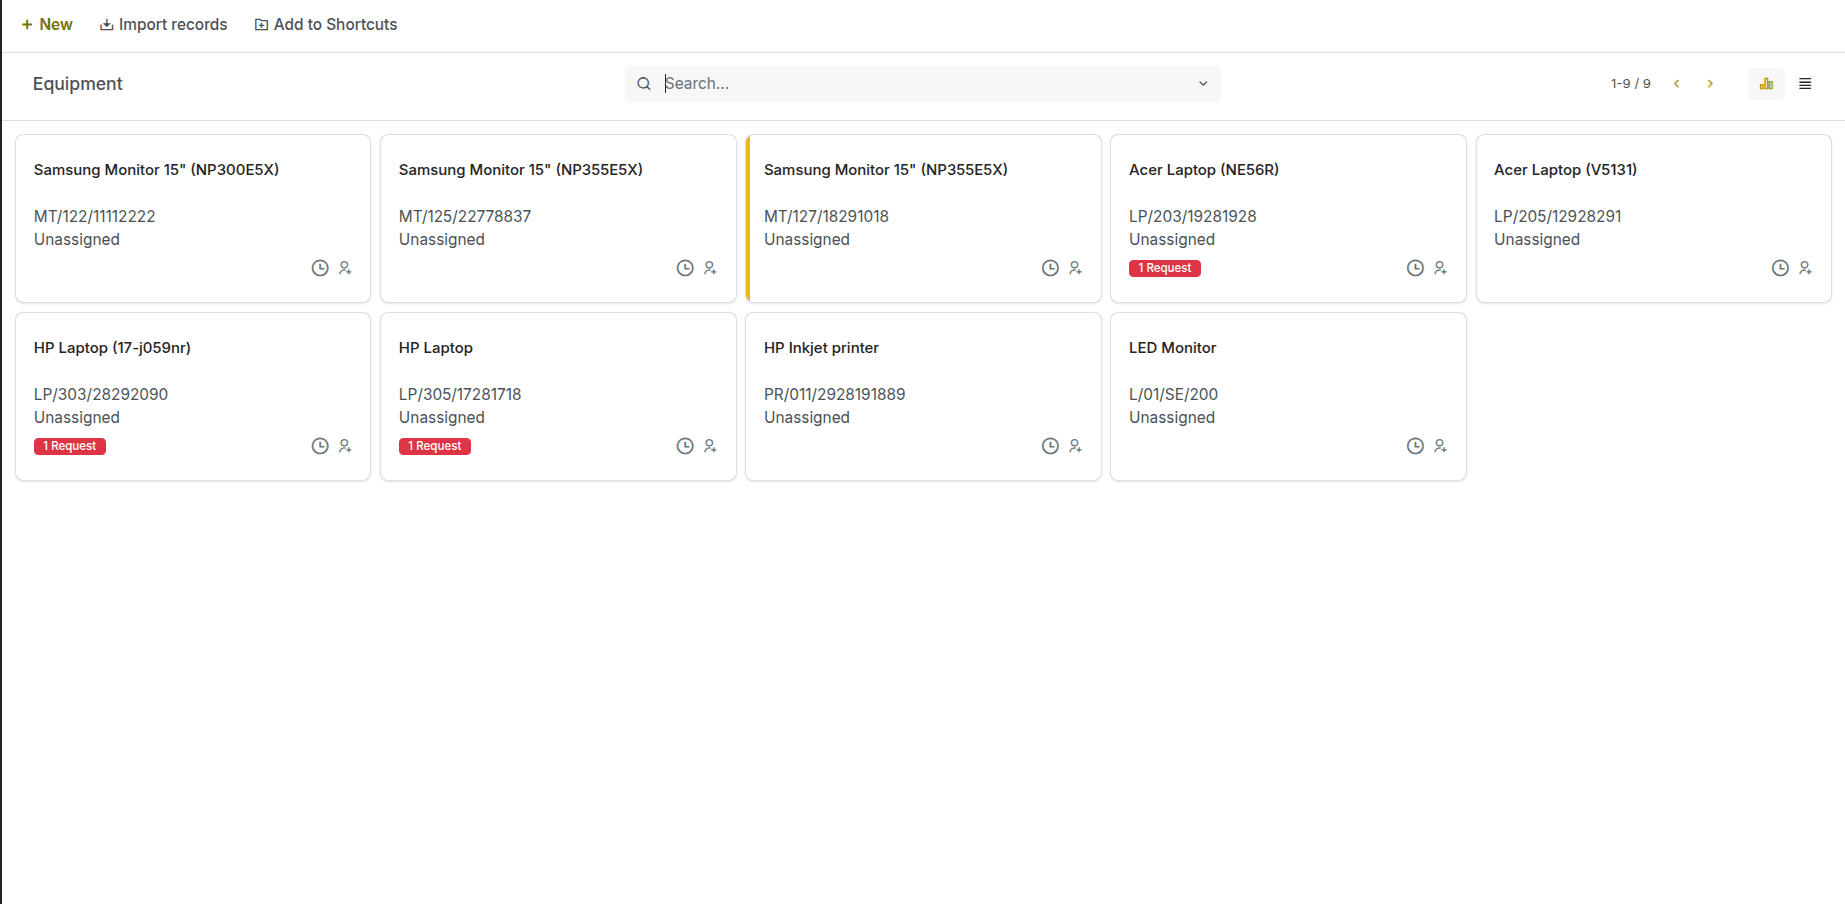Expand search filter options dropdown
The height and width of the screenshot is (904, 1845).
click(x=1203, y=84)
